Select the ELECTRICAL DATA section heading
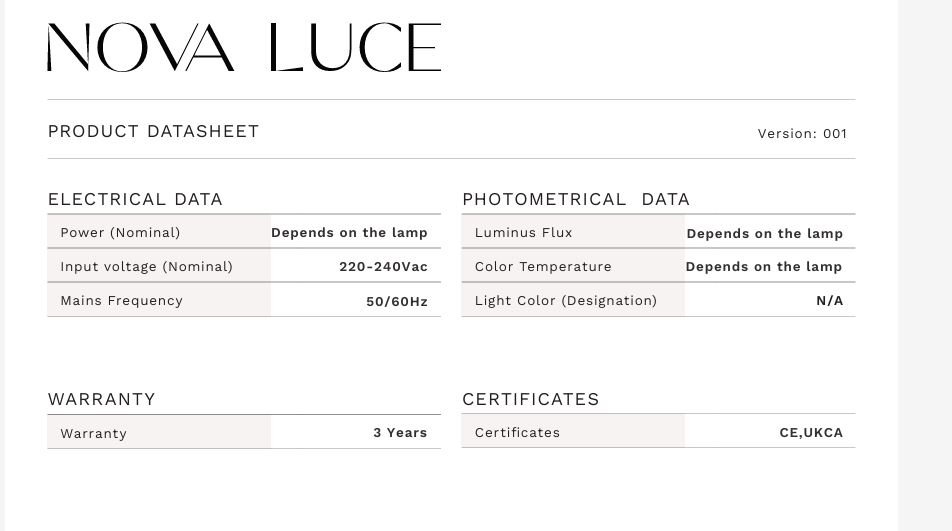Screen dimensions: 952x531 (135, 199)
